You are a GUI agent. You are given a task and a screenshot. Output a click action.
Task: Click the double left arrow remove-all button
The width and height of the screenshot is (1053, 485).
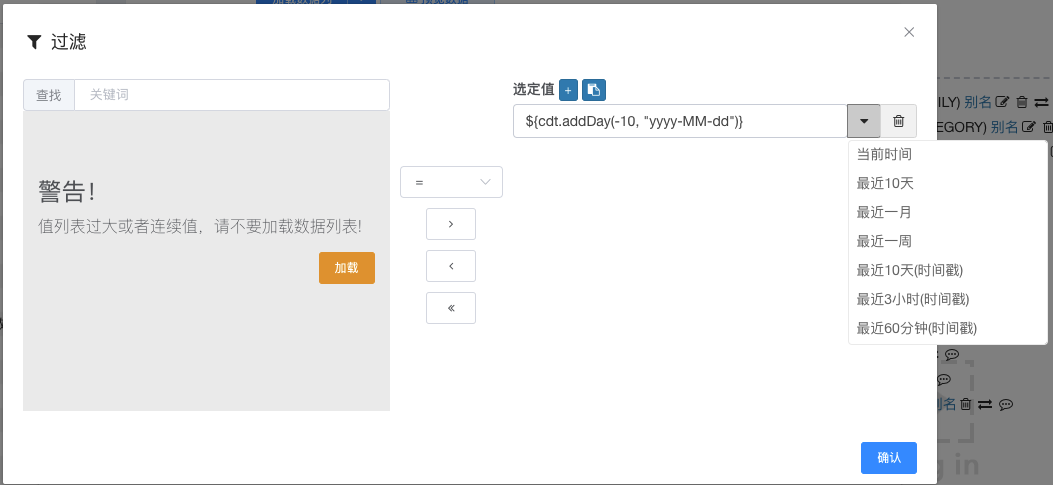pyautogui.click(x=451, y=308)
